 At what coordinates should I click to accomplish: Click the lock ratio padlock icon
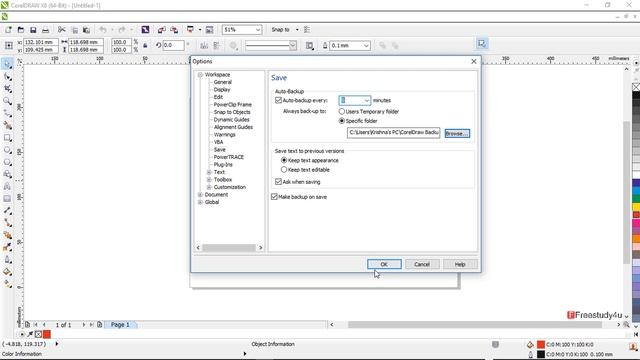pos(145,46)
